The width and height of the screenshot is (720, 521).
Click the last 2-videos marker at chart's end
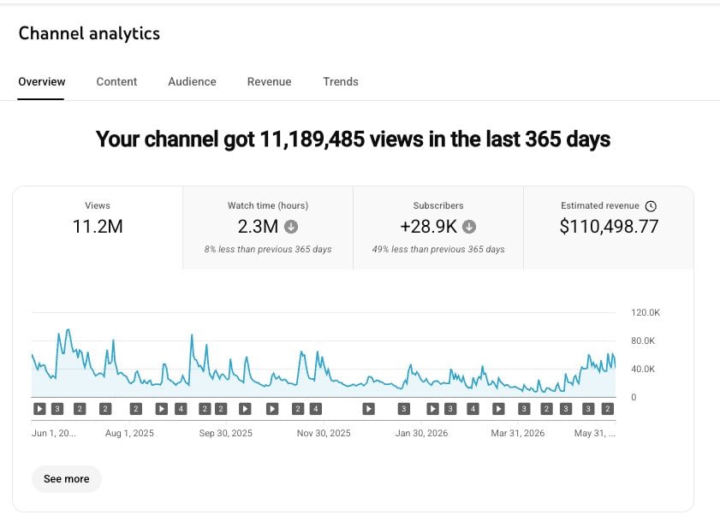point(608,409)
